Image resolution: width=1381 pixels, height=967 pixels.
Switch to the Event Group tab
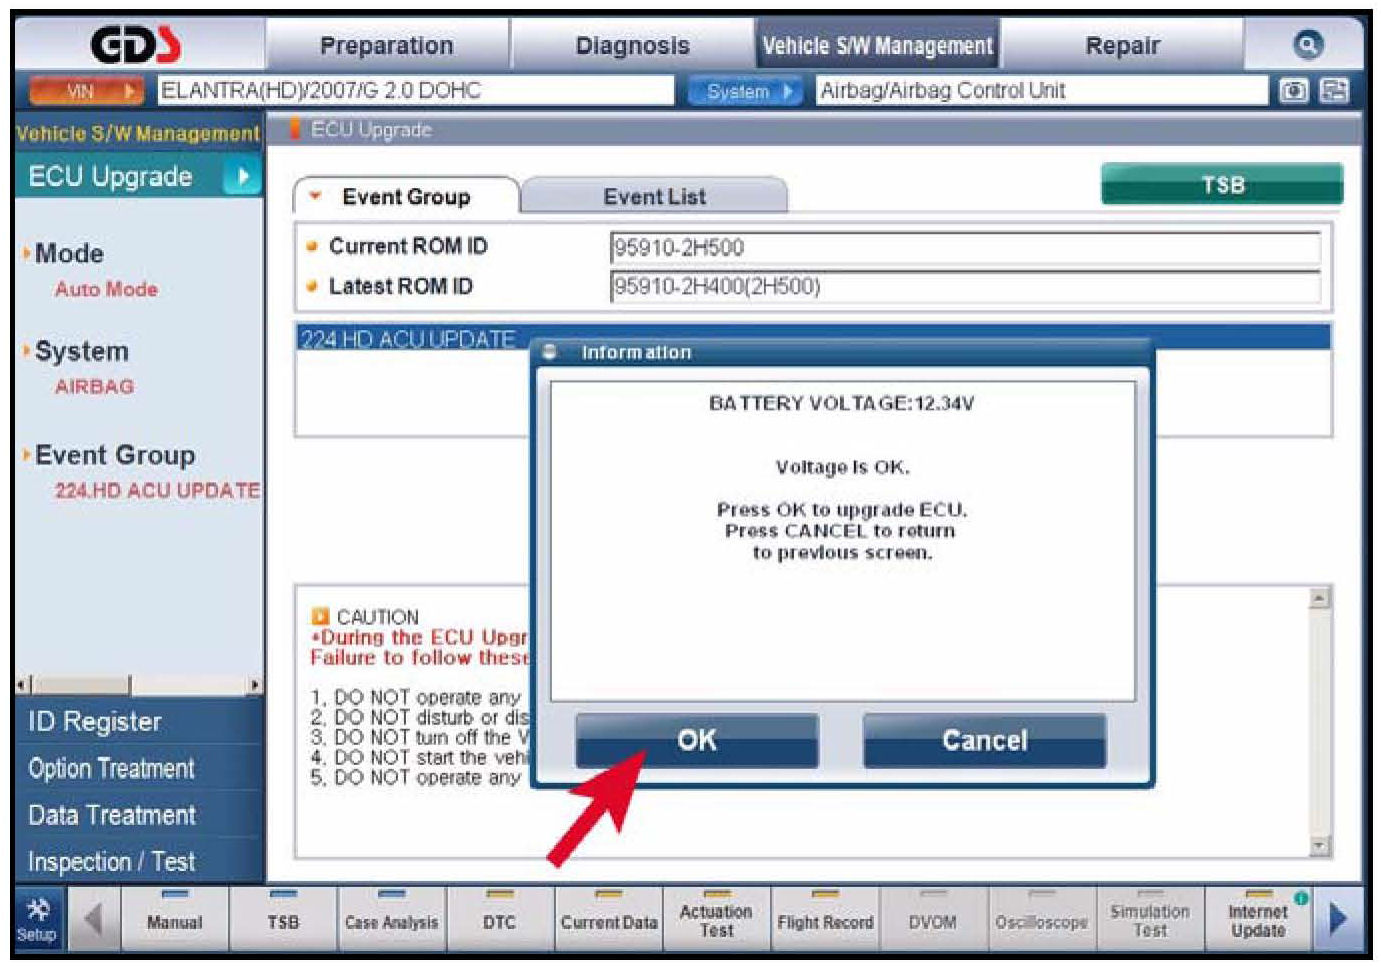pyautogui.click(x=406, y=196)
